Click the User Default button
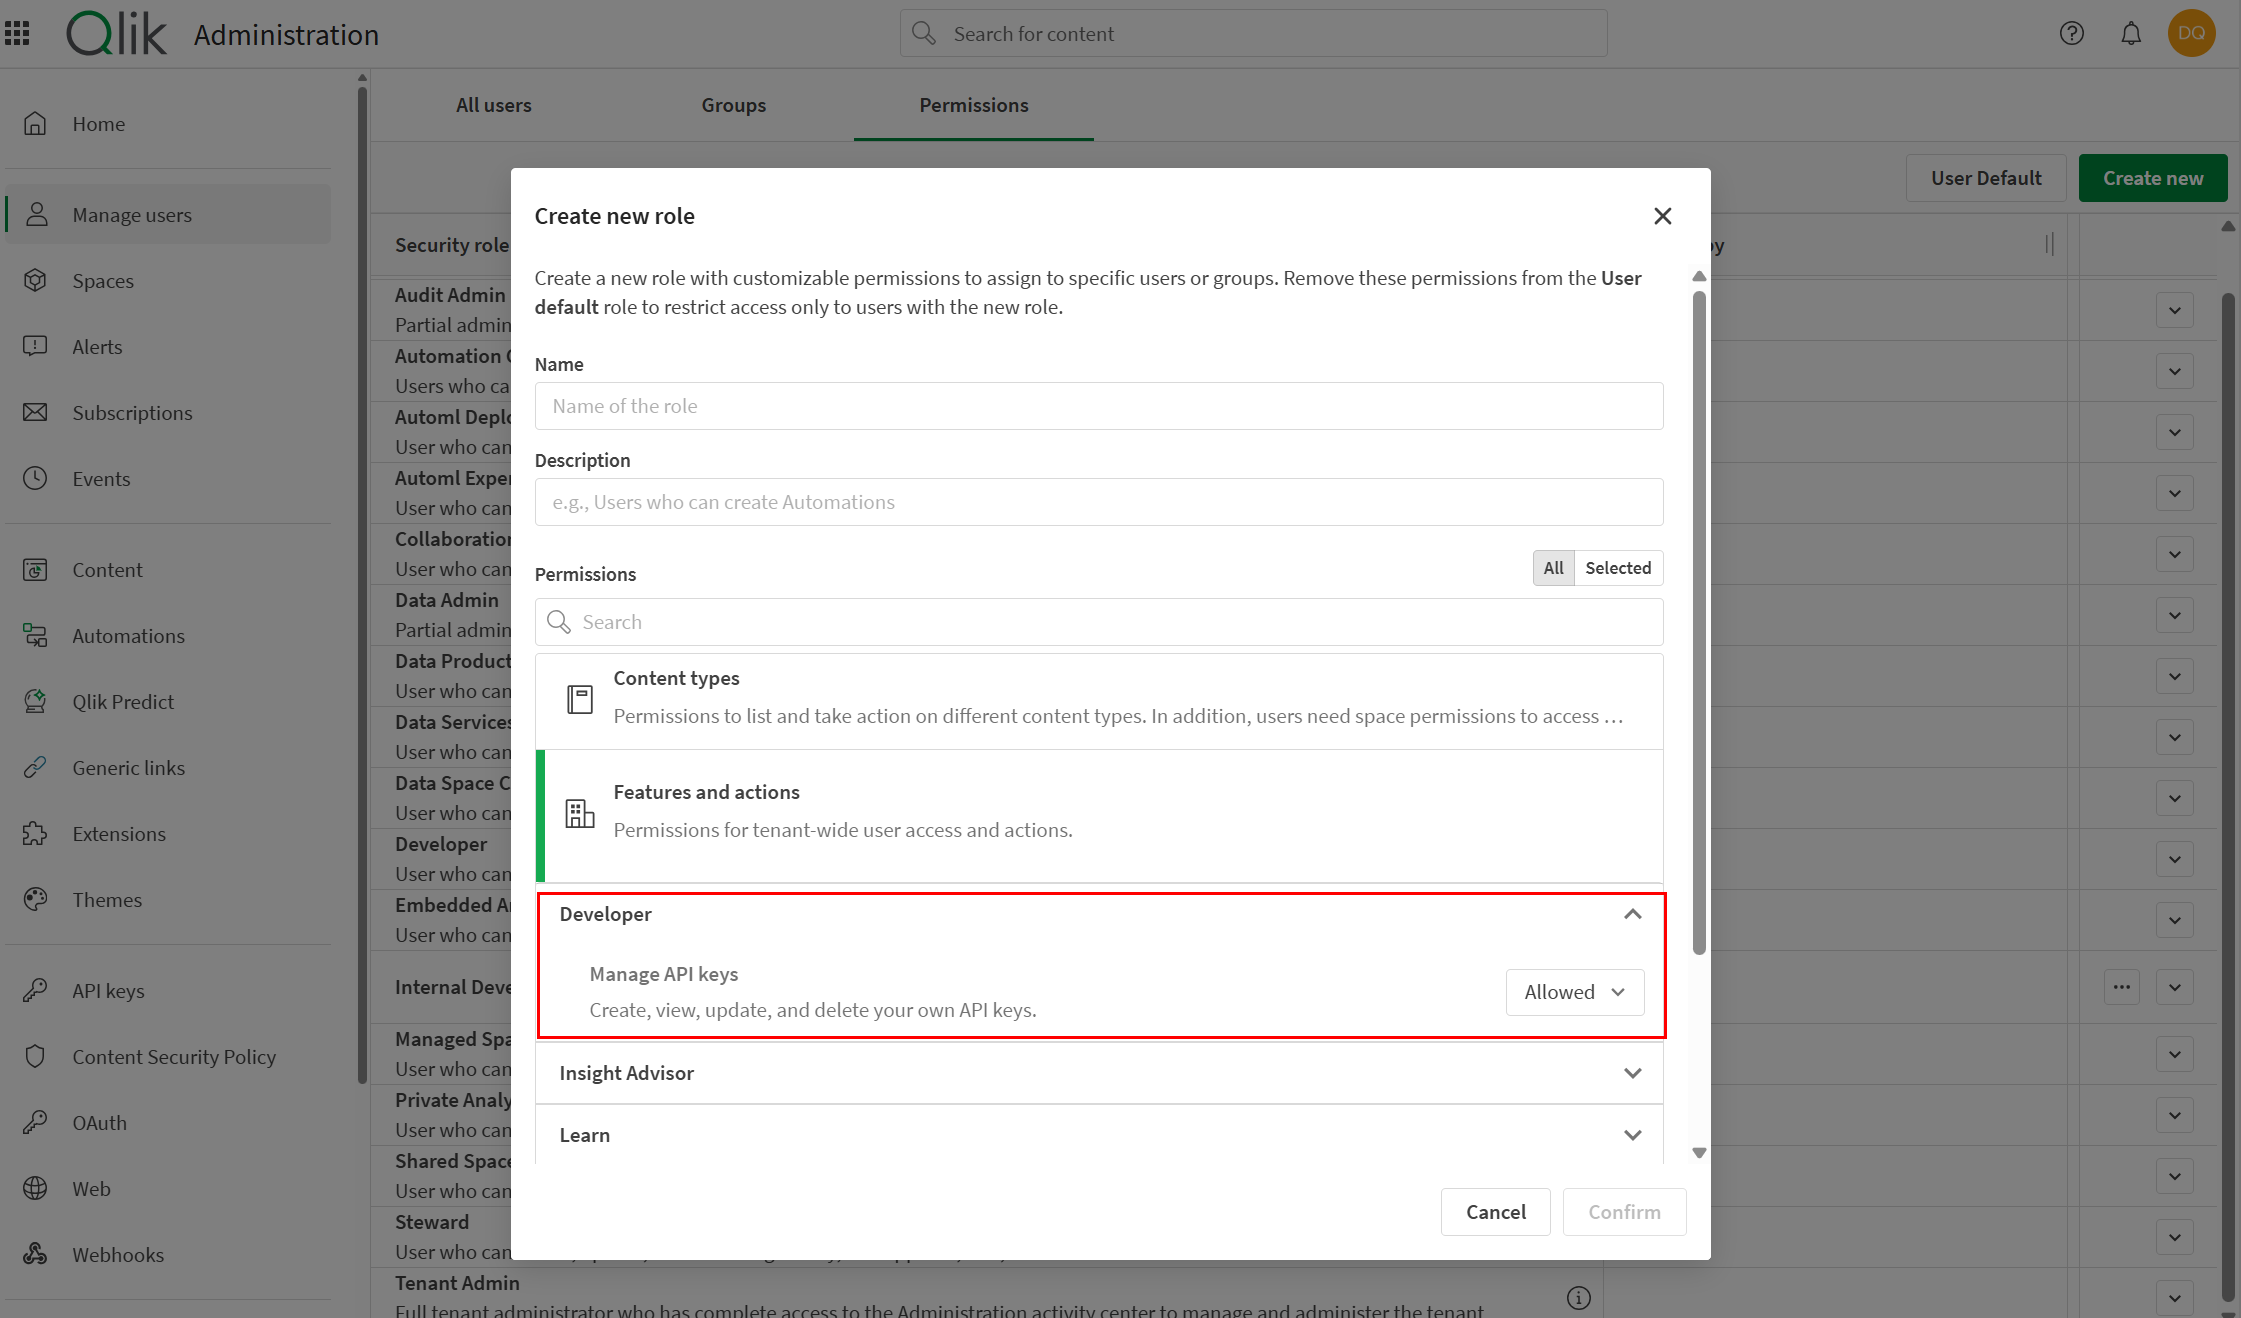Screen dimensions: 2241x1318 pos(1985,177)
